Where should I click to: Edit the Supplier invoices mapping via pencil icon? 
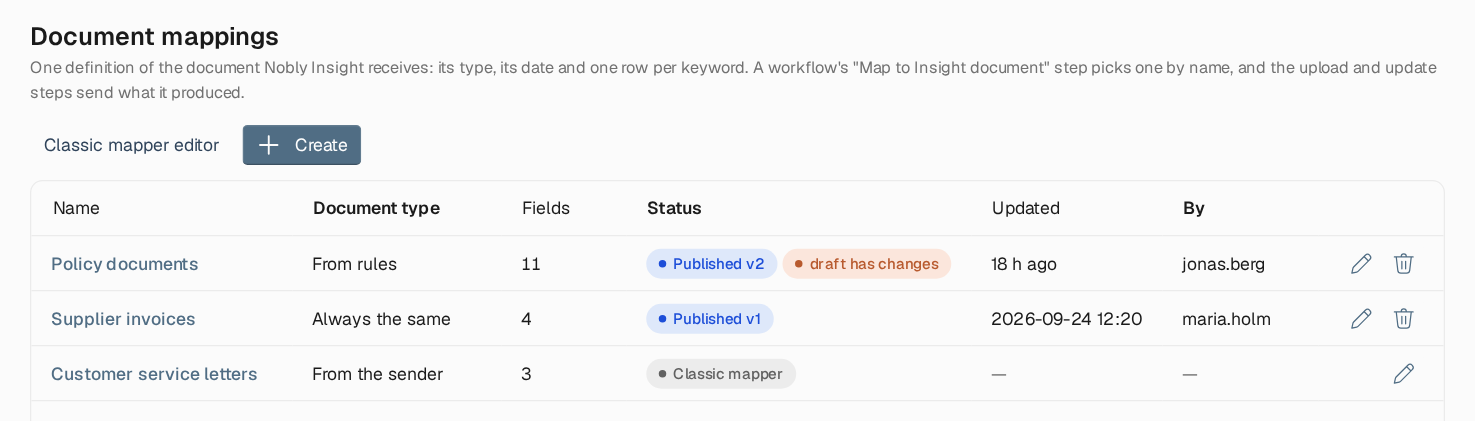(x=1361, y=319)
